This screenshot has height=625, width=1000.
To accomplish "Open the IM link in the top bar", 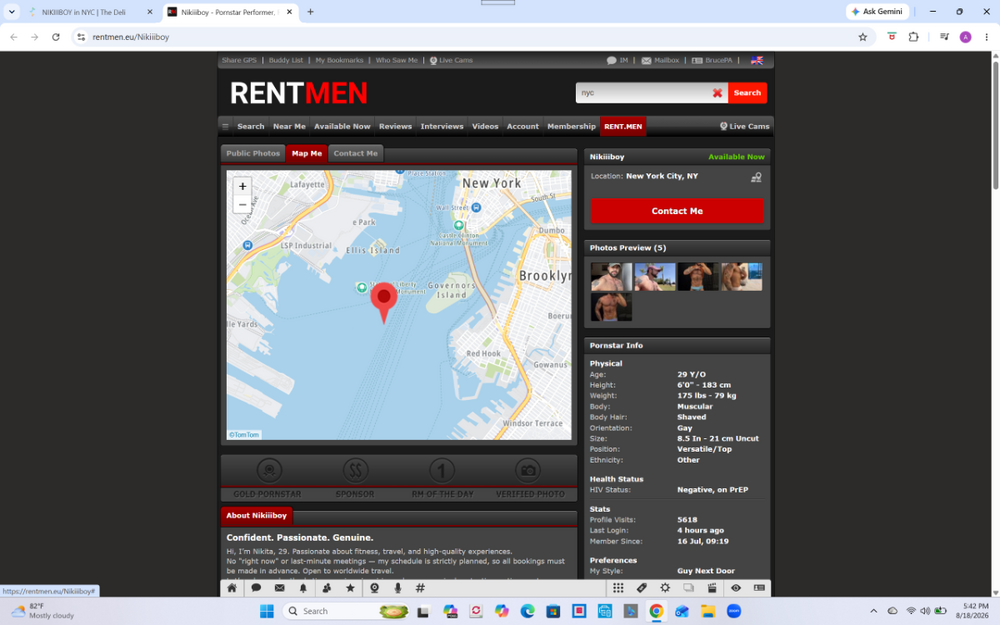I will tap(617, 61).
